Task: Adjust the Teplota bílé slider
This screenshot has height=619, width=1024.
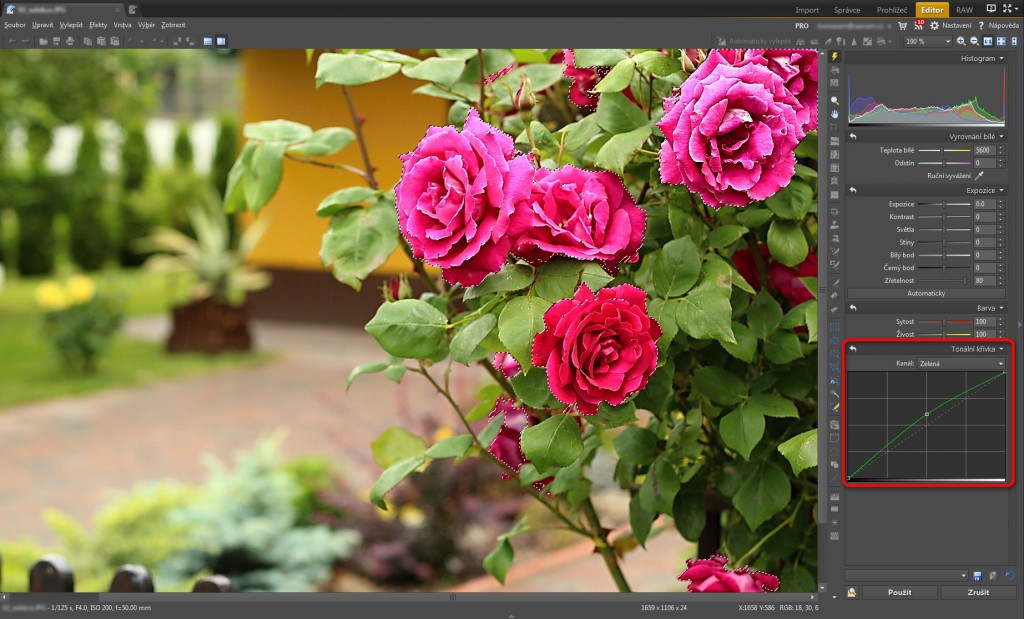Action: (943, 150)
